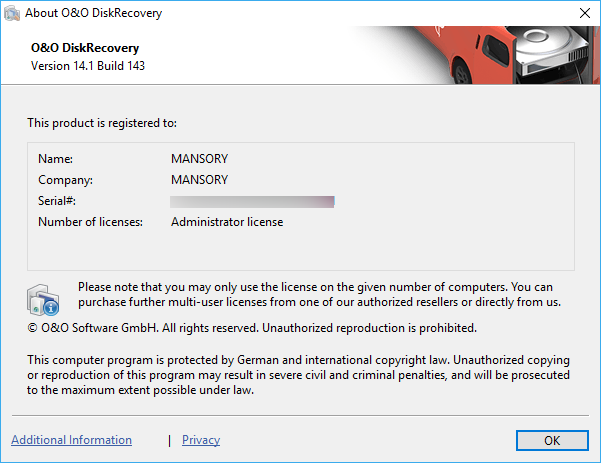The image size is (601, 463).
Task: Click the 'This product is registered to' text
Action: click(102, 123)
